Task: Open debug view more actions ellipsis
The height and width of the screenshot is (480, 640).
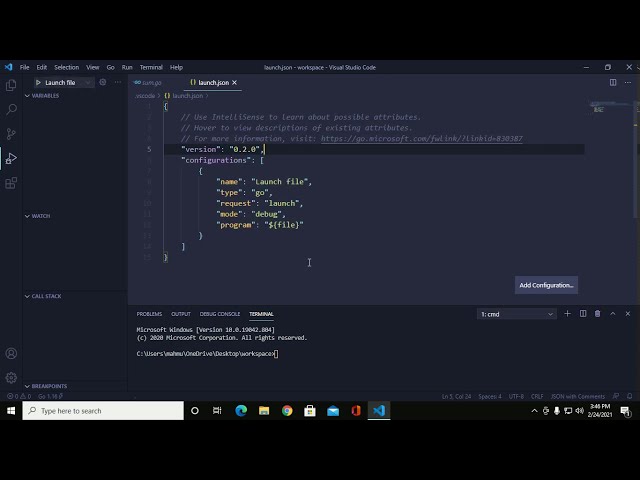Action: (118, 82)
